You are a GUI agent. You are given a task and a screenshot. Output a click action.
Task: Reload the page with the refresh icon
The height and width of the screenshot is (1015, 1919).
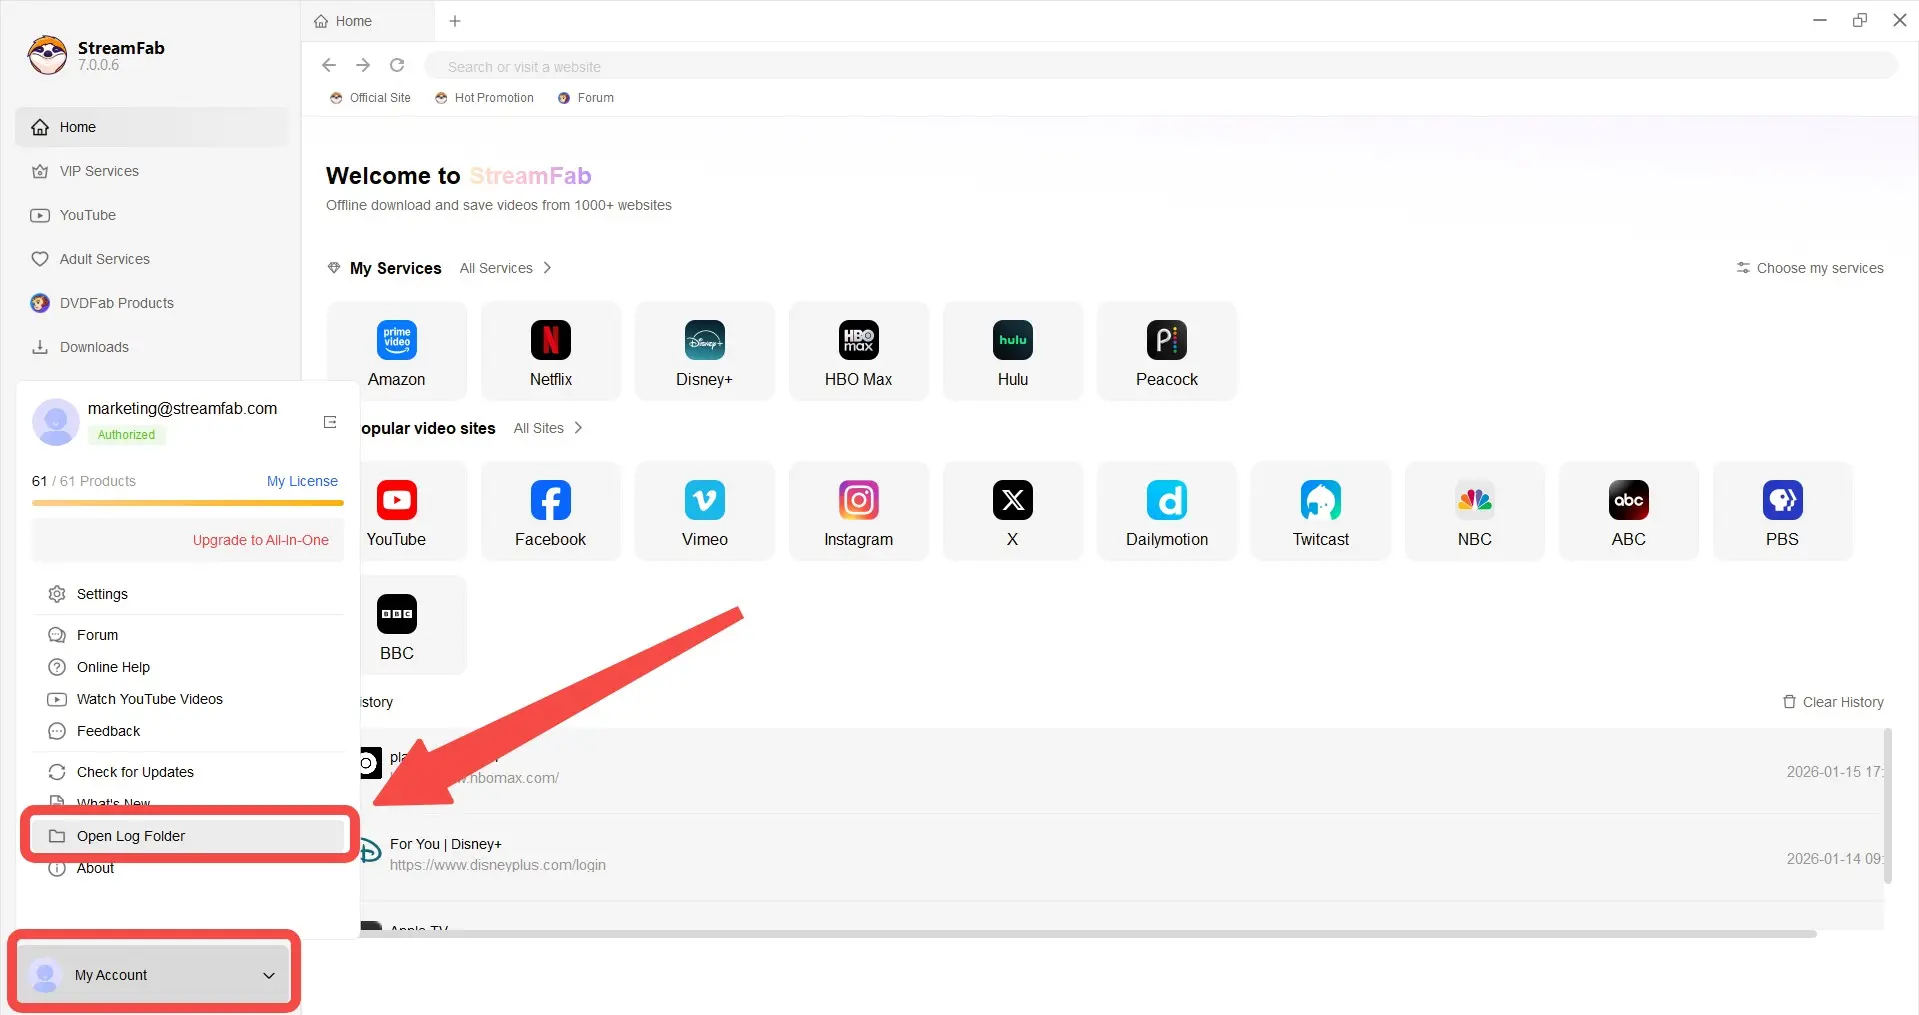(397, 65)
